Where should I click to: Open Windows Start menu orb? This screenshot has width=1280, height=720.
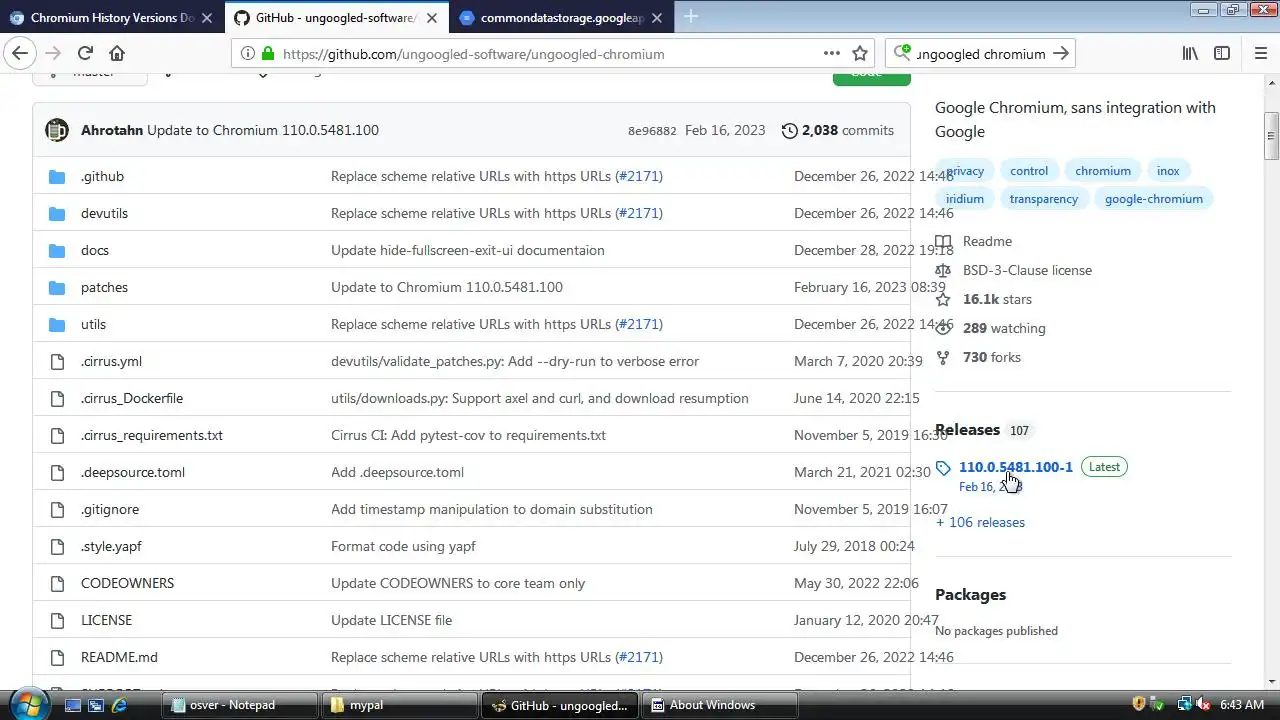[x=27, y=704]
